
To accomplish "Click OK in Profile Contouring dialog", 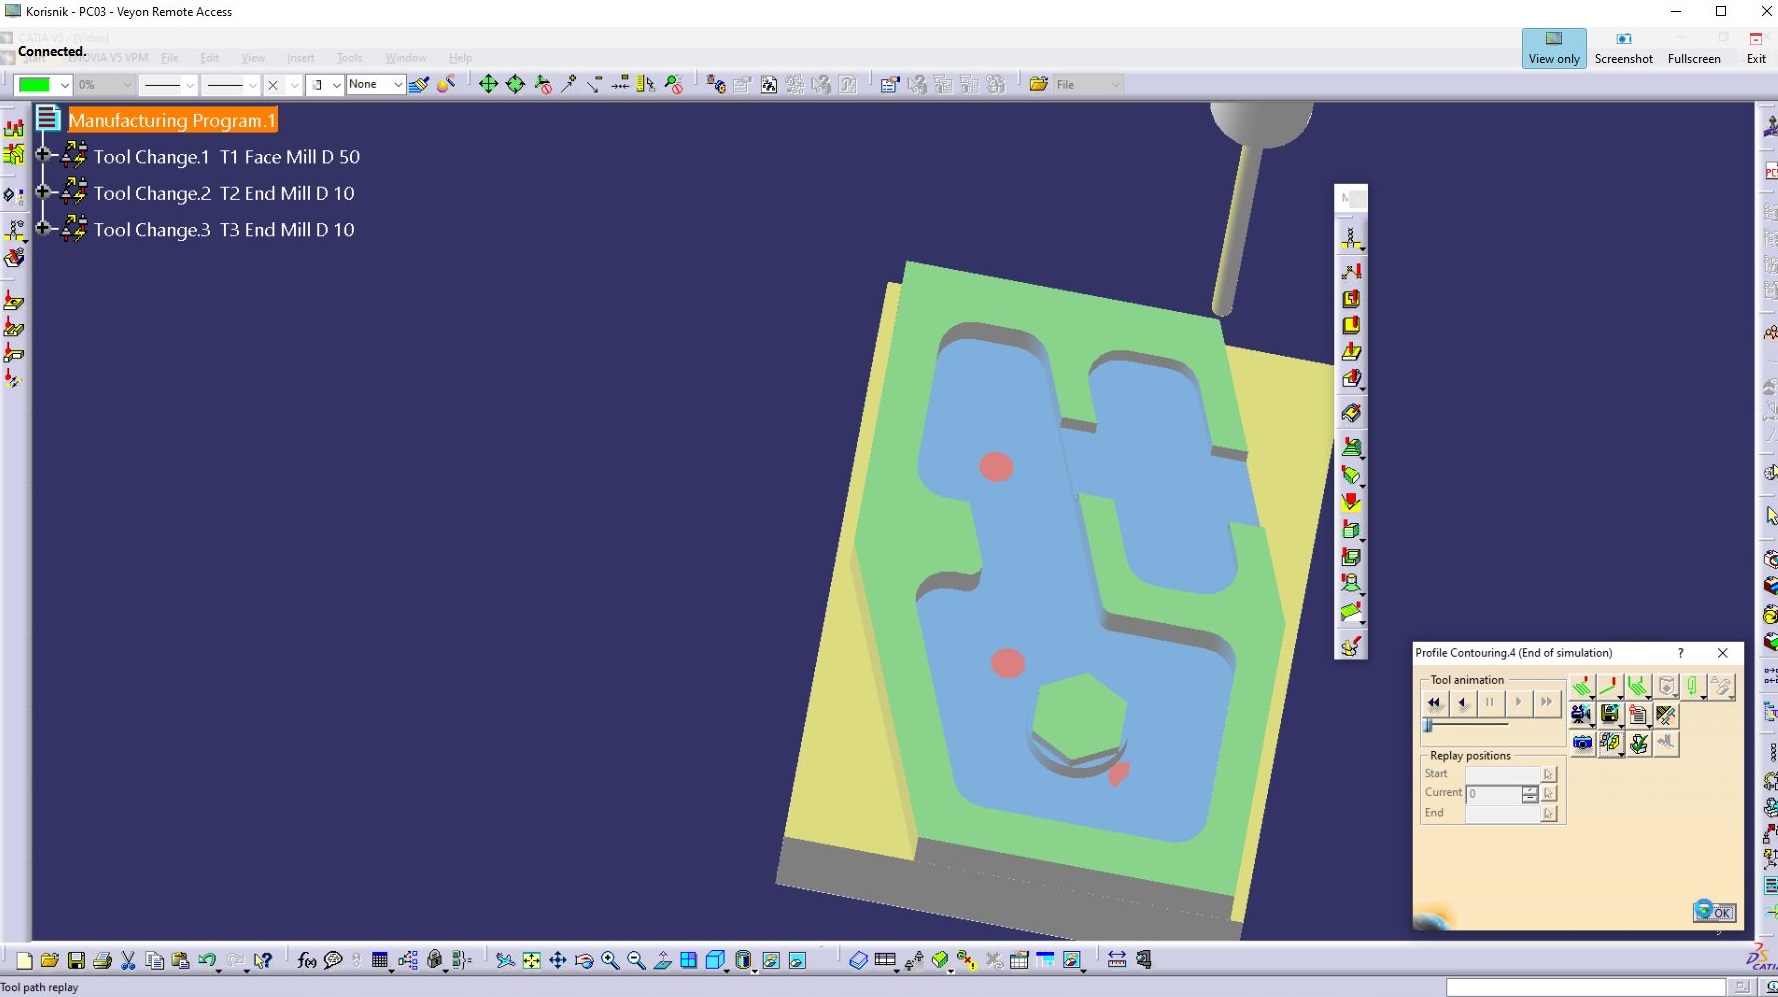I will point(1714,912).
